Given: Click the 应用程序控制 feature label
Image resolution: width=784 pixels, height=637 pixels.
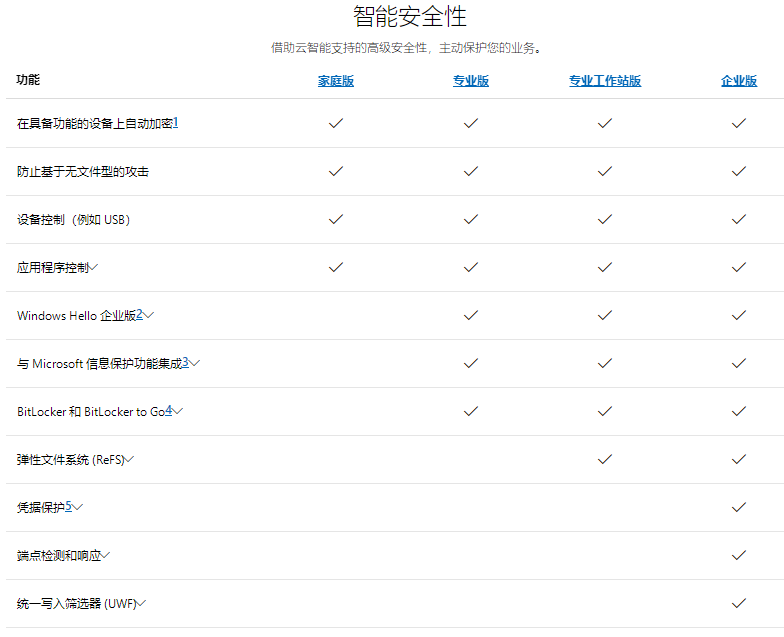Looking at the screenshot, I should pos(52,268).
